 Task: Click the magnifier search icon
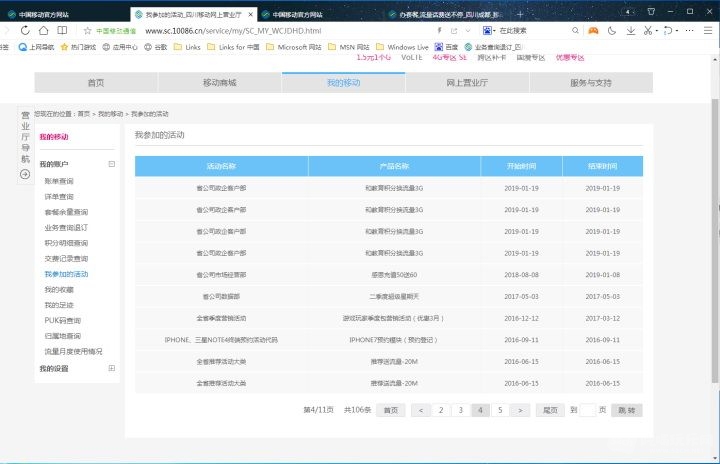point(575,31)
